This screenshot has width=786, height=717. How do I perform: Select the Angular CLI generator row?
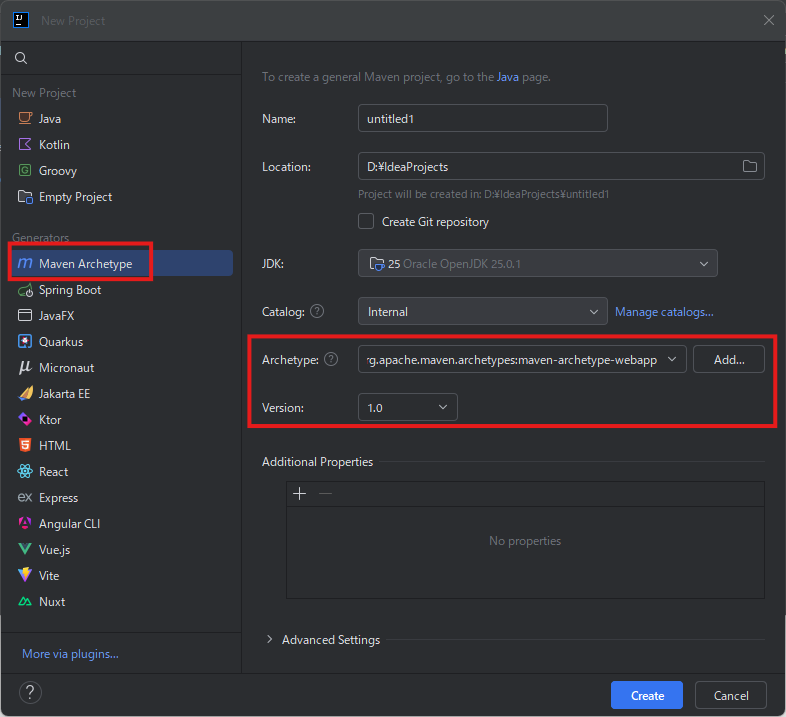click(x=122, y=524)
